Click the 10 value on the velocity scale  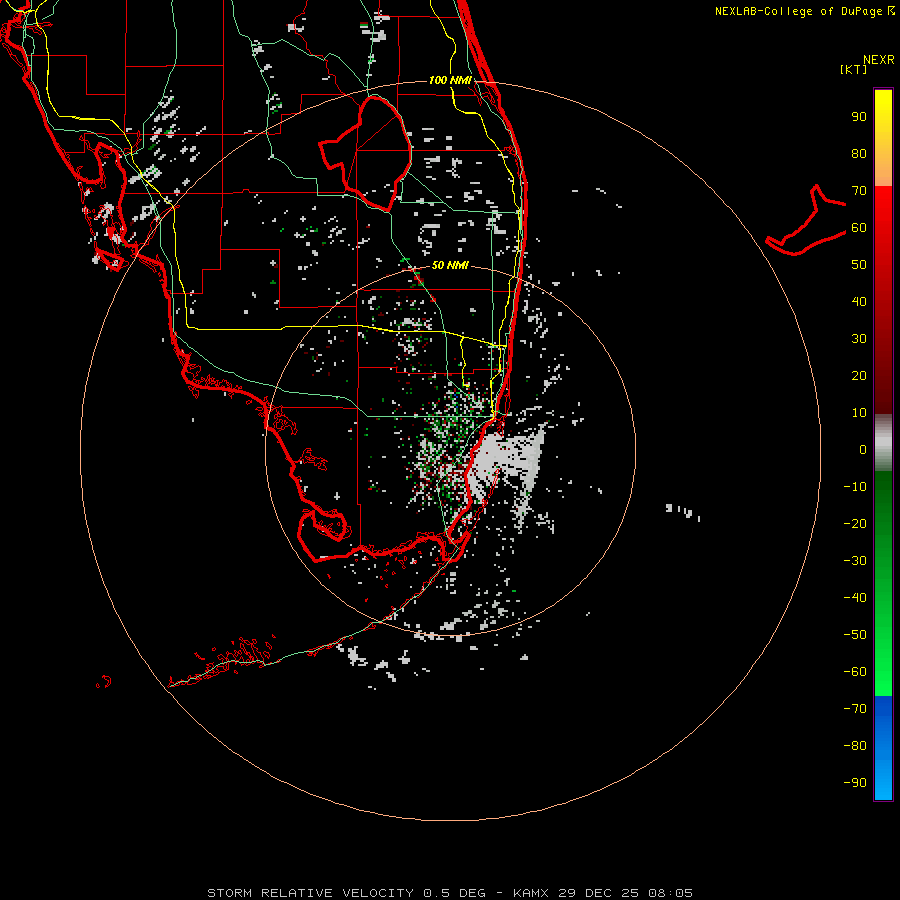[859, 413]
